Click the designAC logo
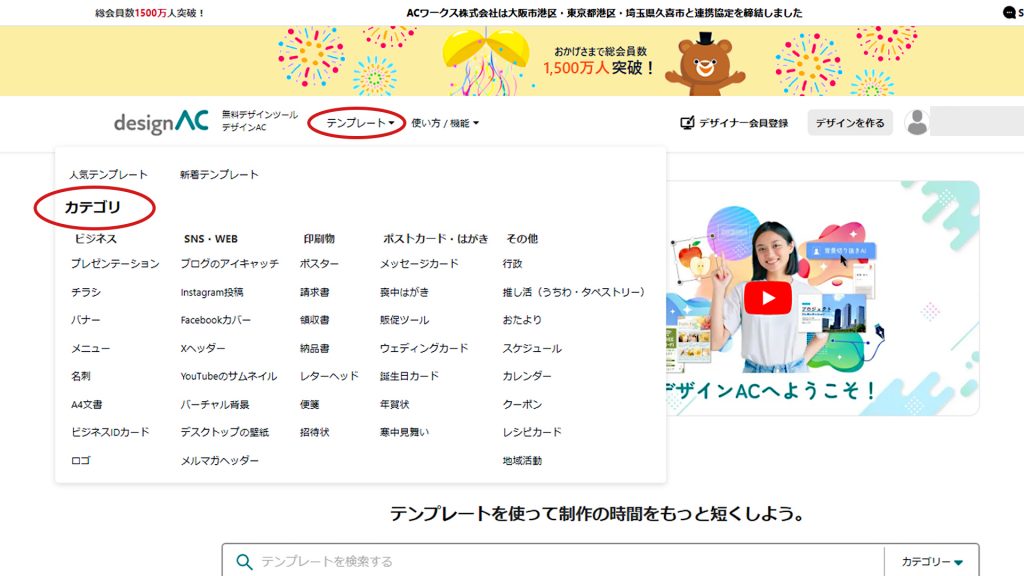 161,122
